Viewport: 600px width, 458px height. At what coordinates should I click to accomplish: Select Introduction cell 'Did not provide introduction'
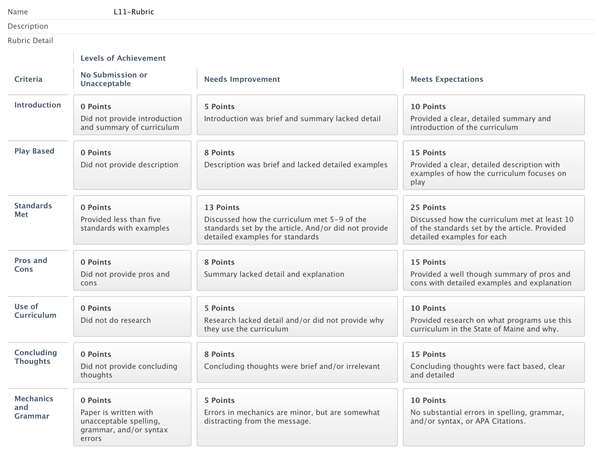tap(132, 115)
